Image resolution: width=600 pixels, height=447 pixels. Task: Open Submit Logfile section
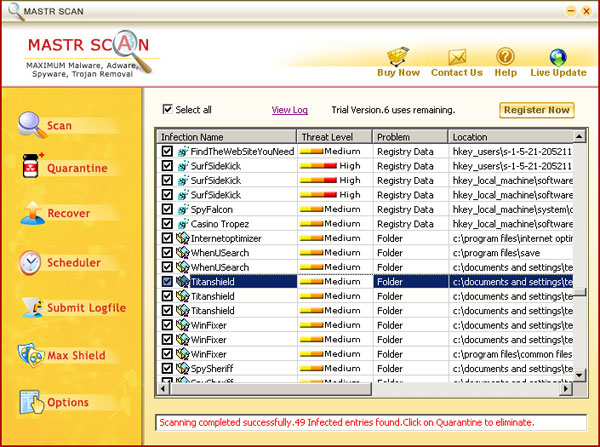click(x=86, y=308)
